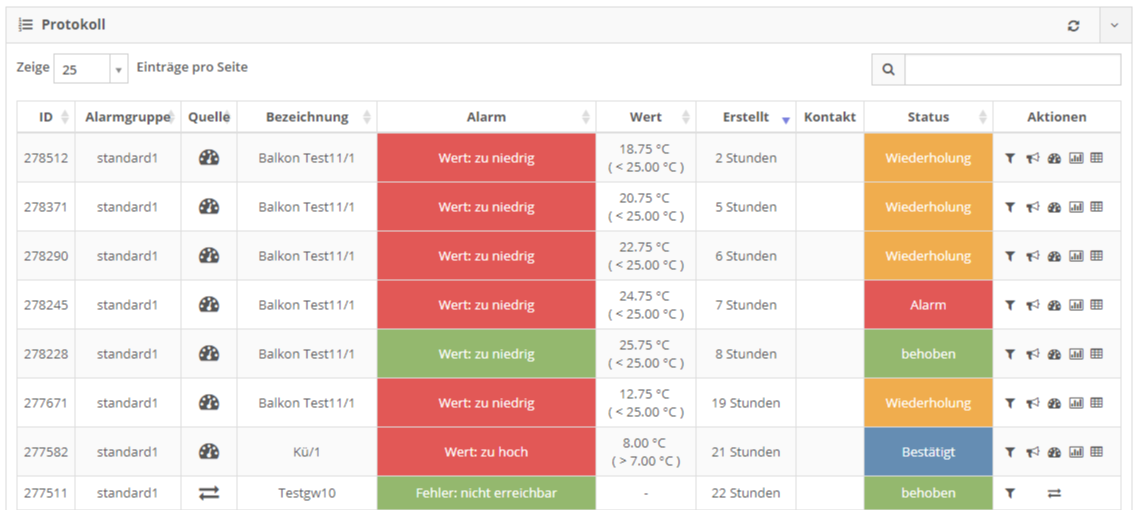Click the arrows icon in Testgw10 actions
Screen dimensions: 1138x510
[x=1055, y=493]
